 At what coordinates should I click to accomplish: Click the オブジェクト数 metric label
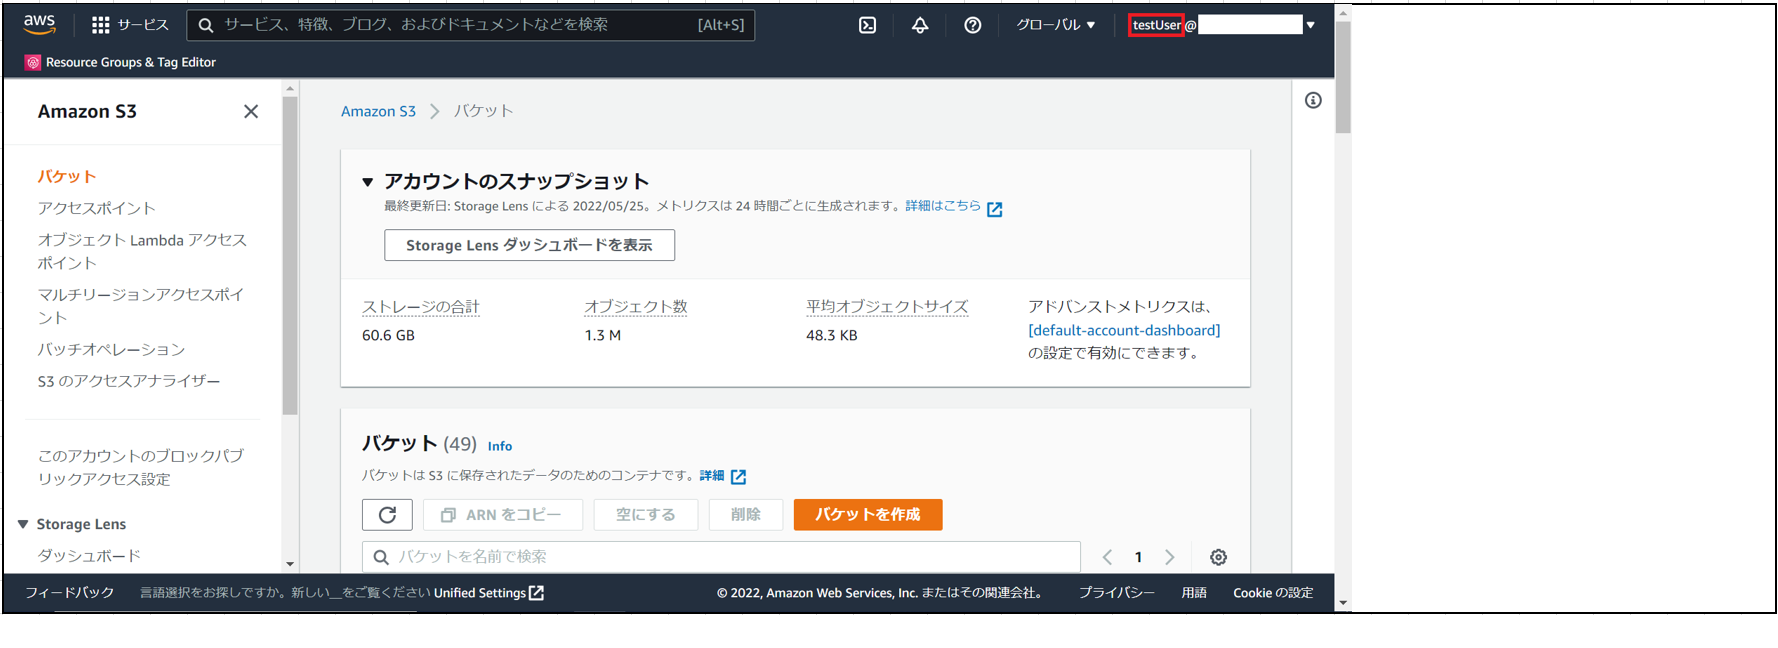[x=636, y=307]
